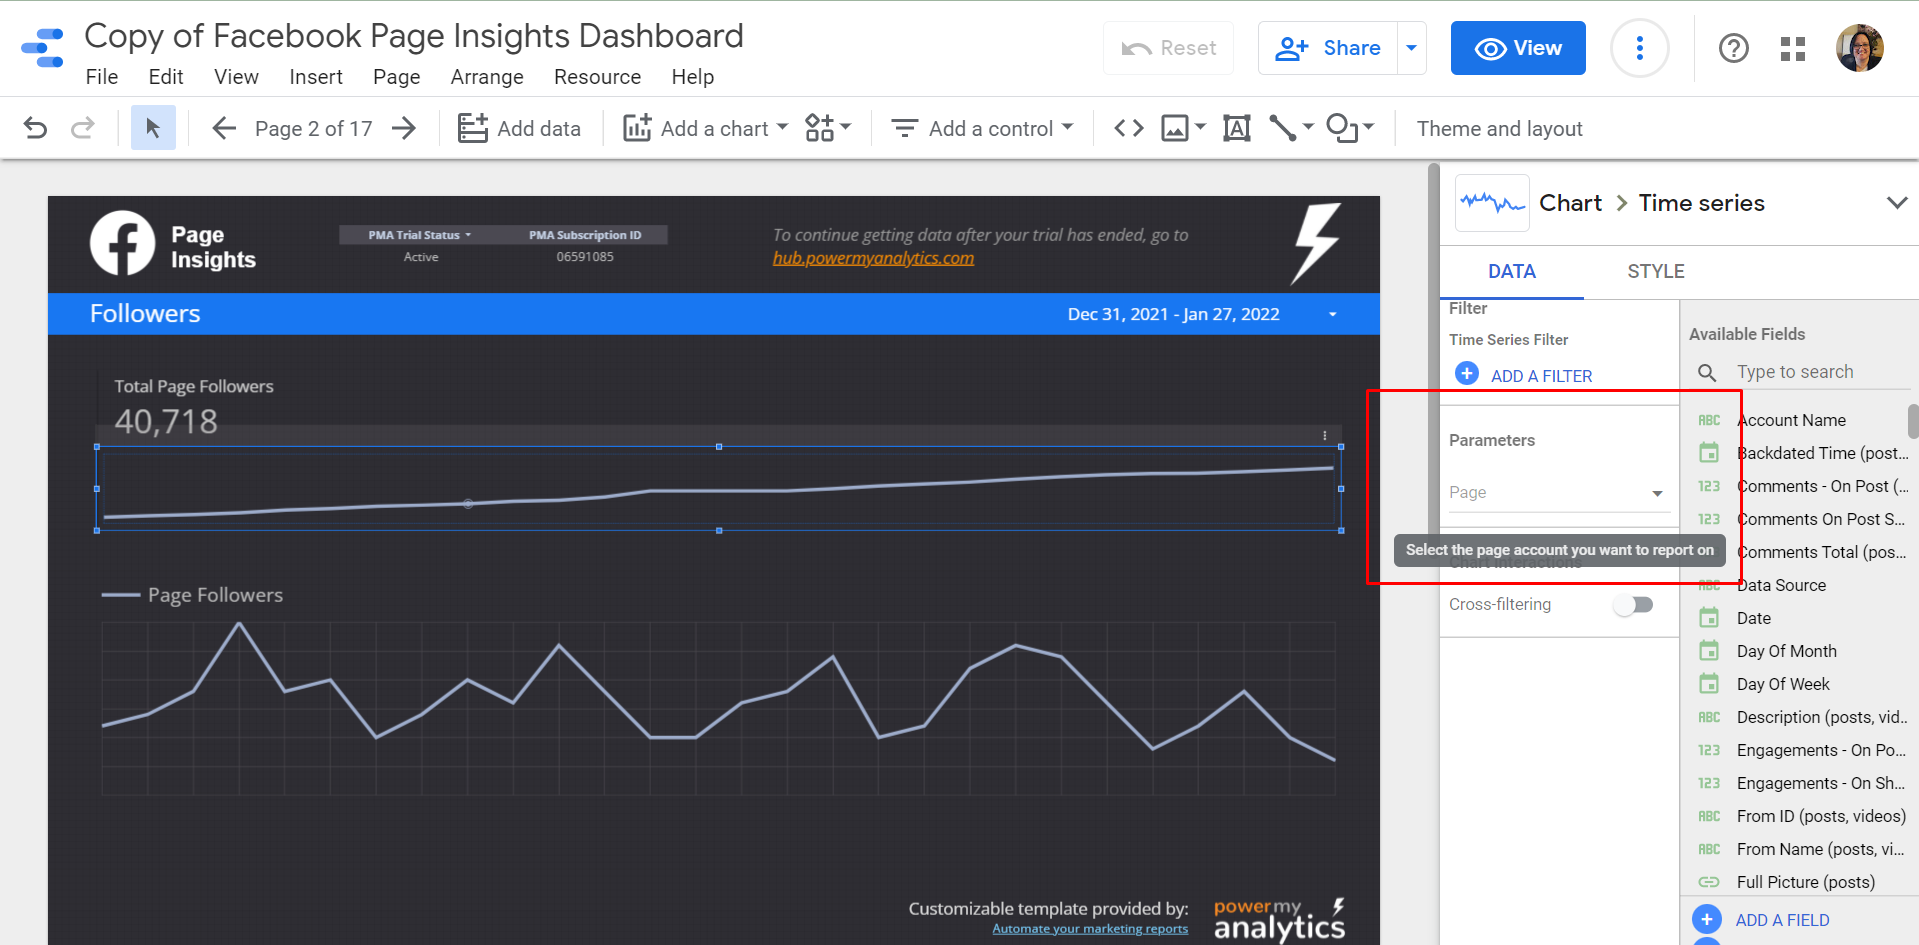Open hub.powermyanalytics.com link
This screenshot has height=945, width=1919.
pos(873,258)
